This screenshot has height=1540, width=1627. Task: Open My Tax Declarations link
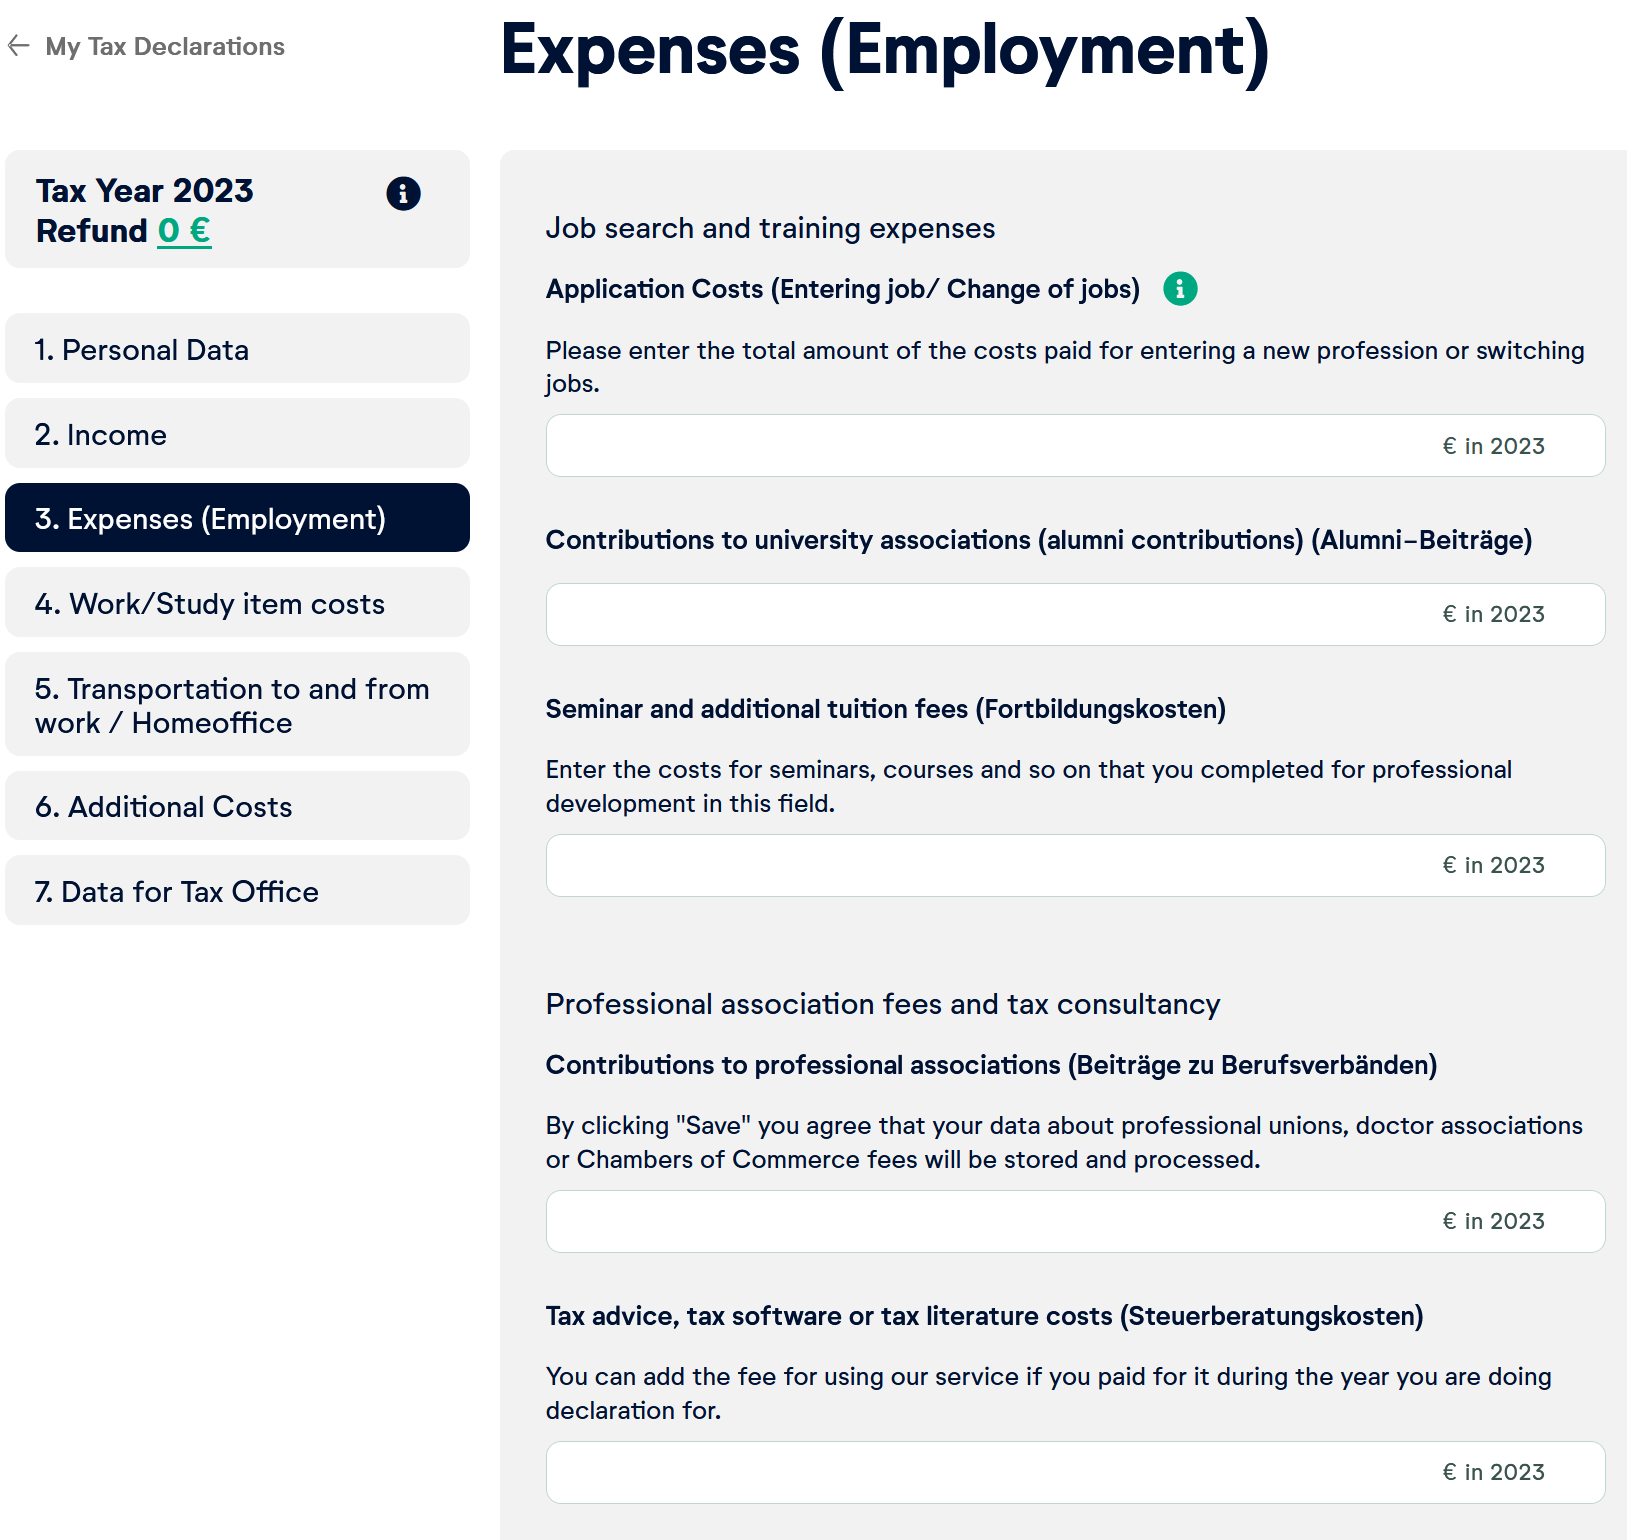pyautogui.click(x=165, y=47)
